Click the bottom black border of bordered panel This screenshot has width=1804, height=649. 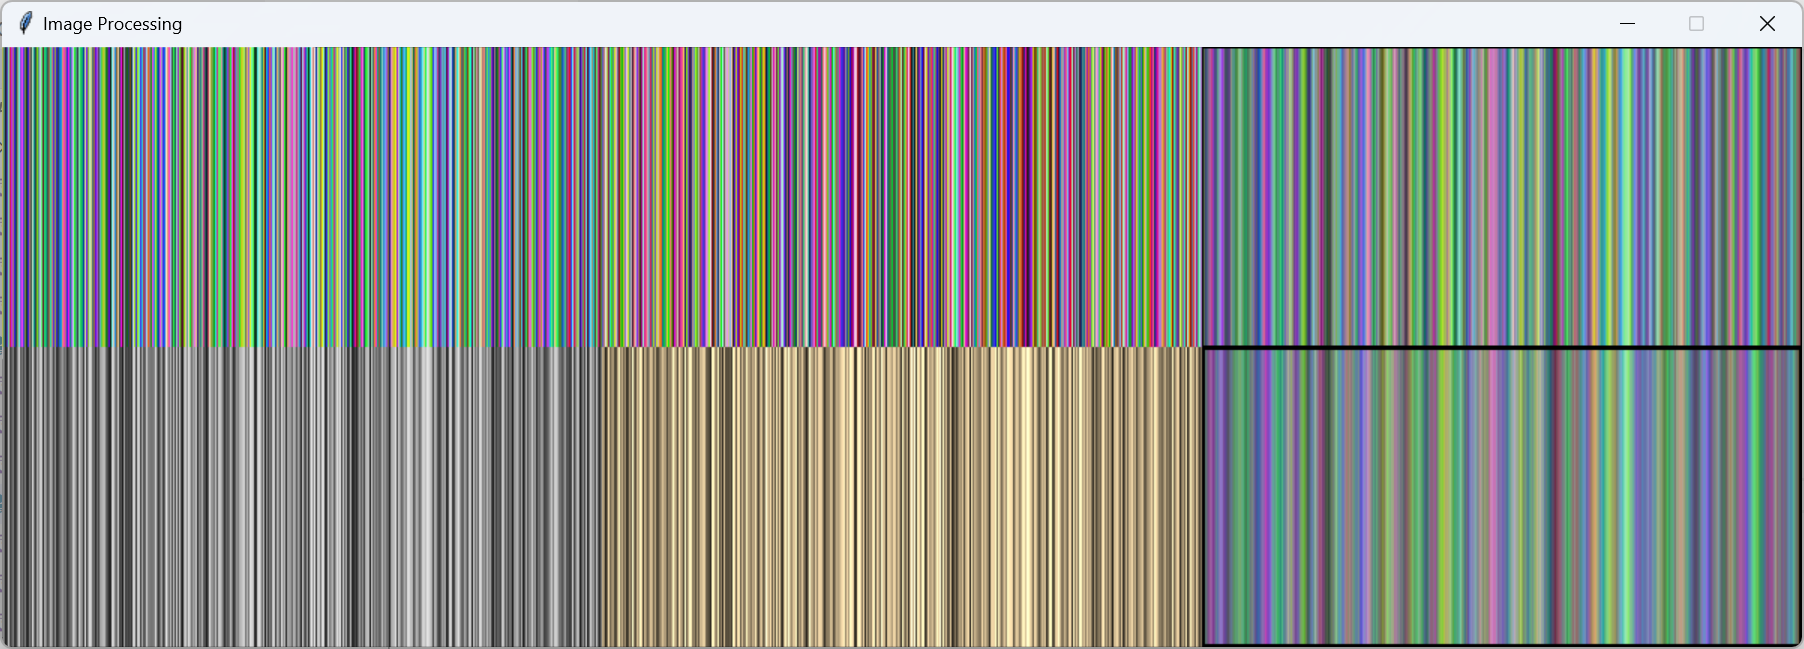click(x=1501, y=645)
